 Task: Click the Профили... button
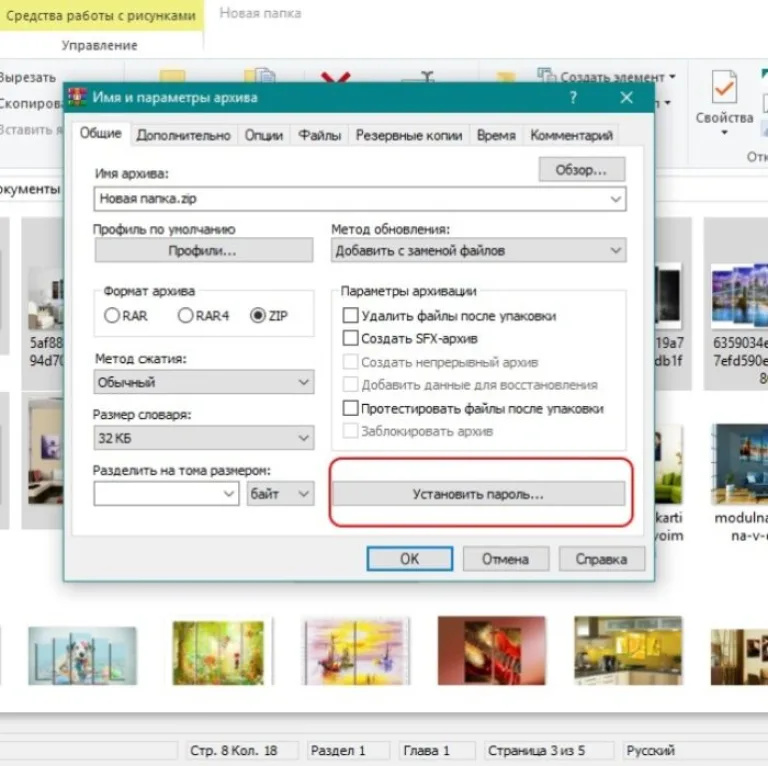tap(203, 251)
